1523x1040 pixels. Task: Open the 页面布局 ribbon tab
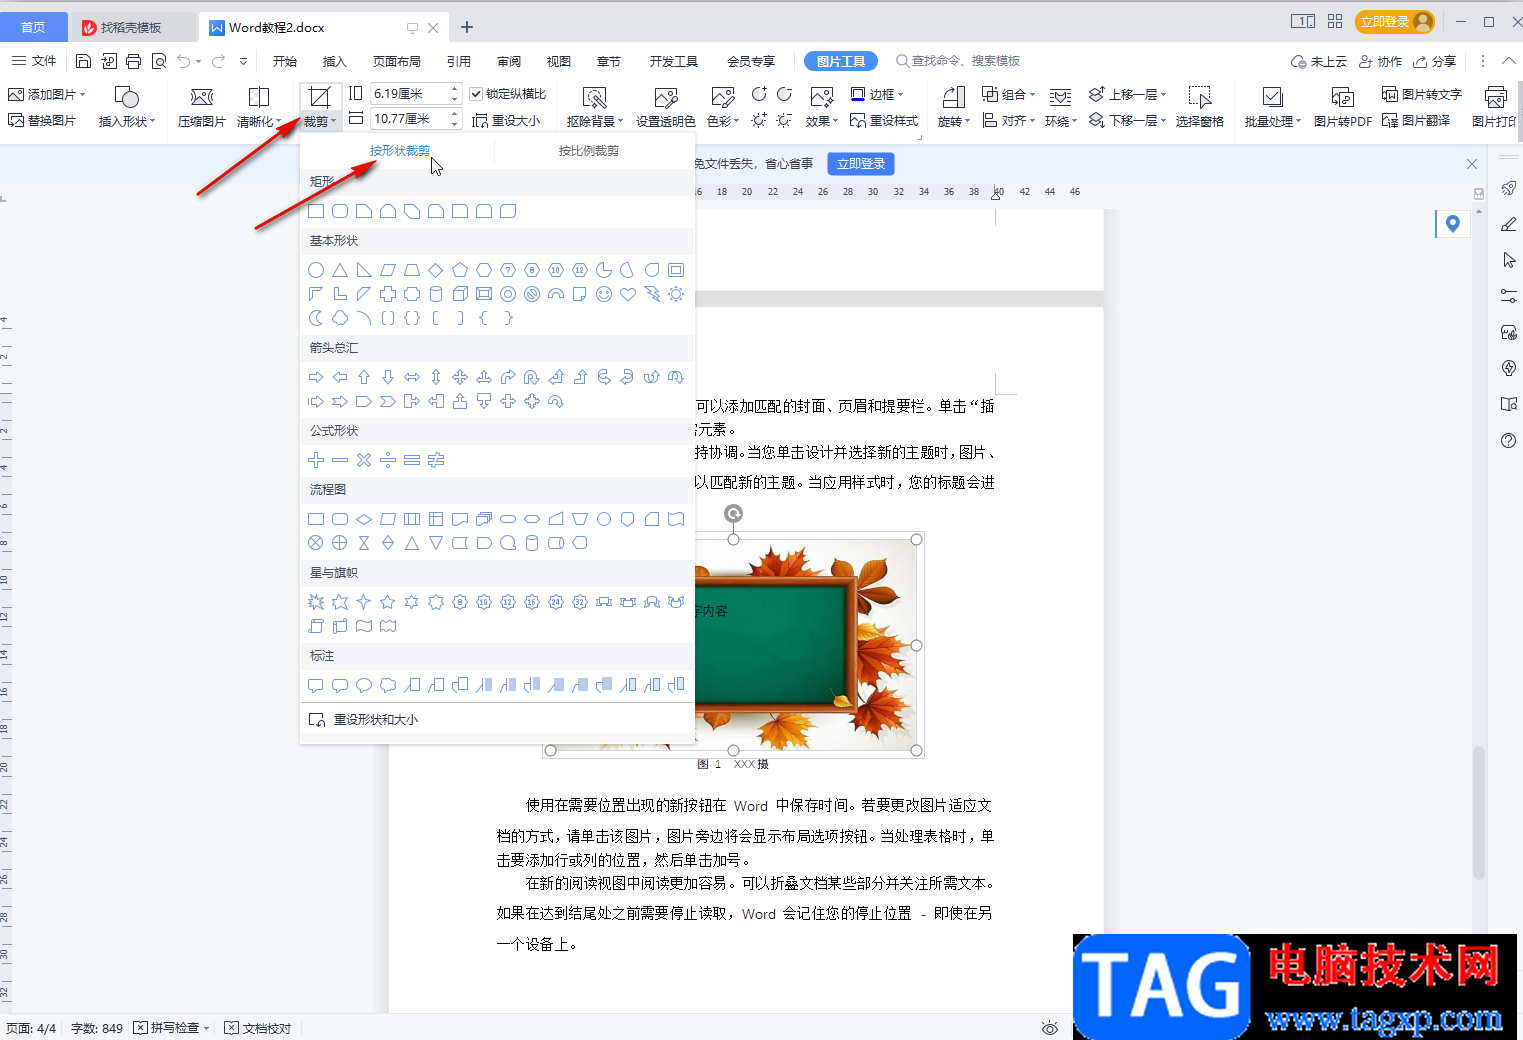pyautogui.click(x=396, y=61)
